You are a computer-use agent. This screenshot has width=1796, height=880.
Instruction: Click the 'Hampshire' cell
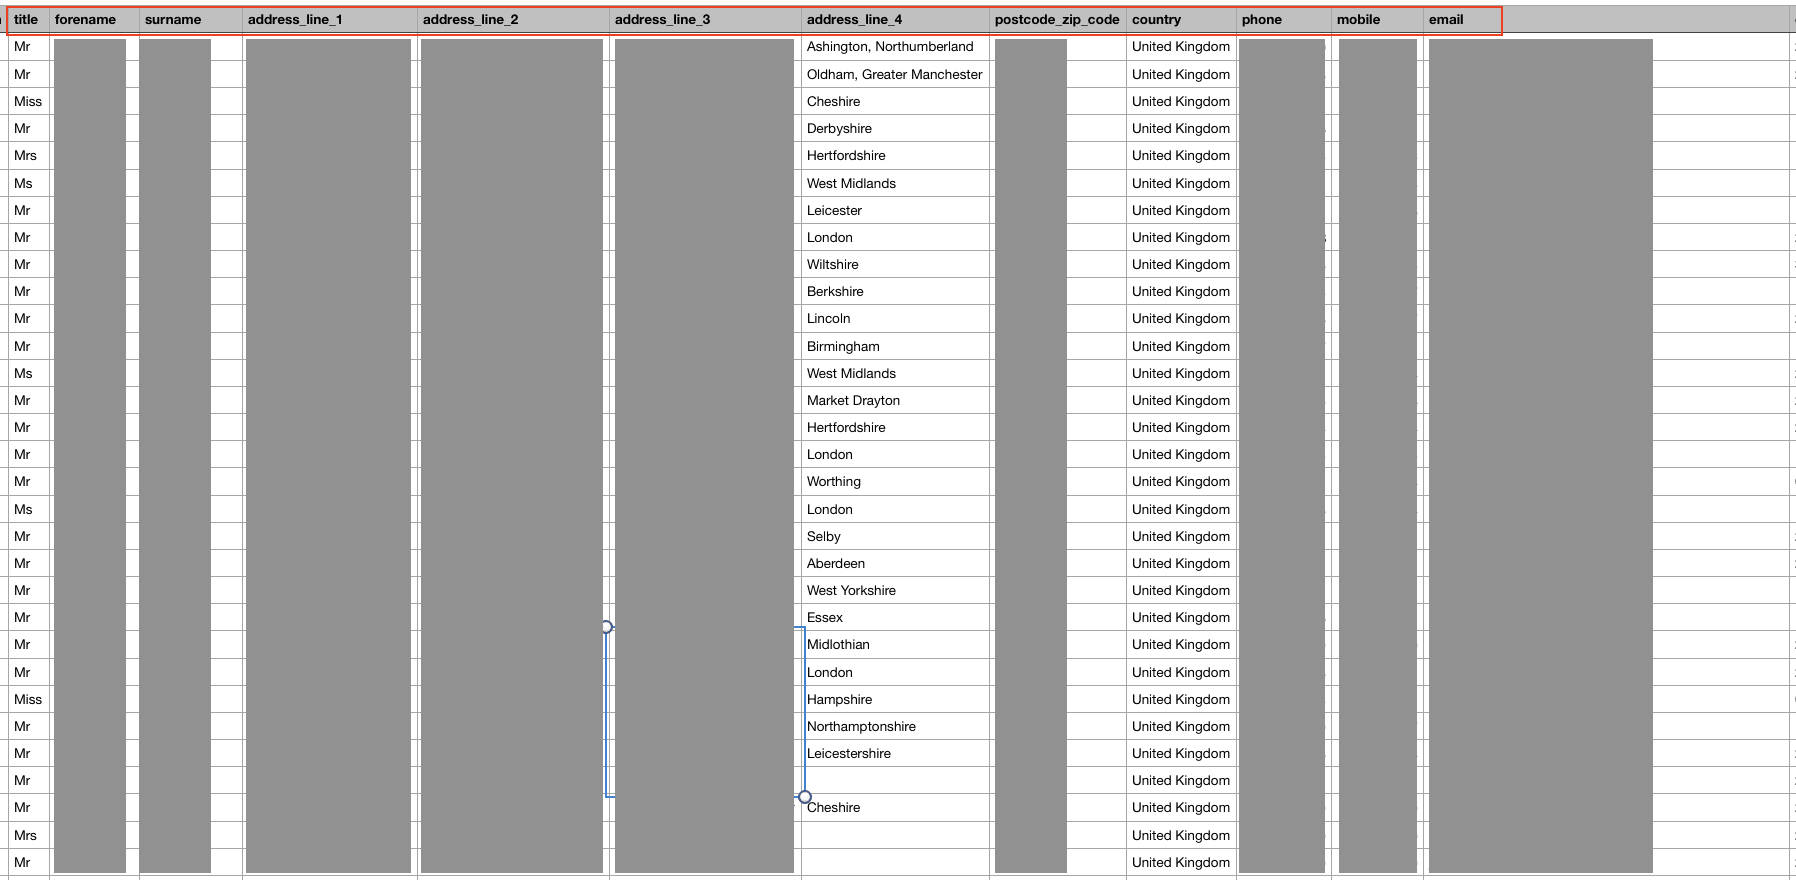click(896, 699)
